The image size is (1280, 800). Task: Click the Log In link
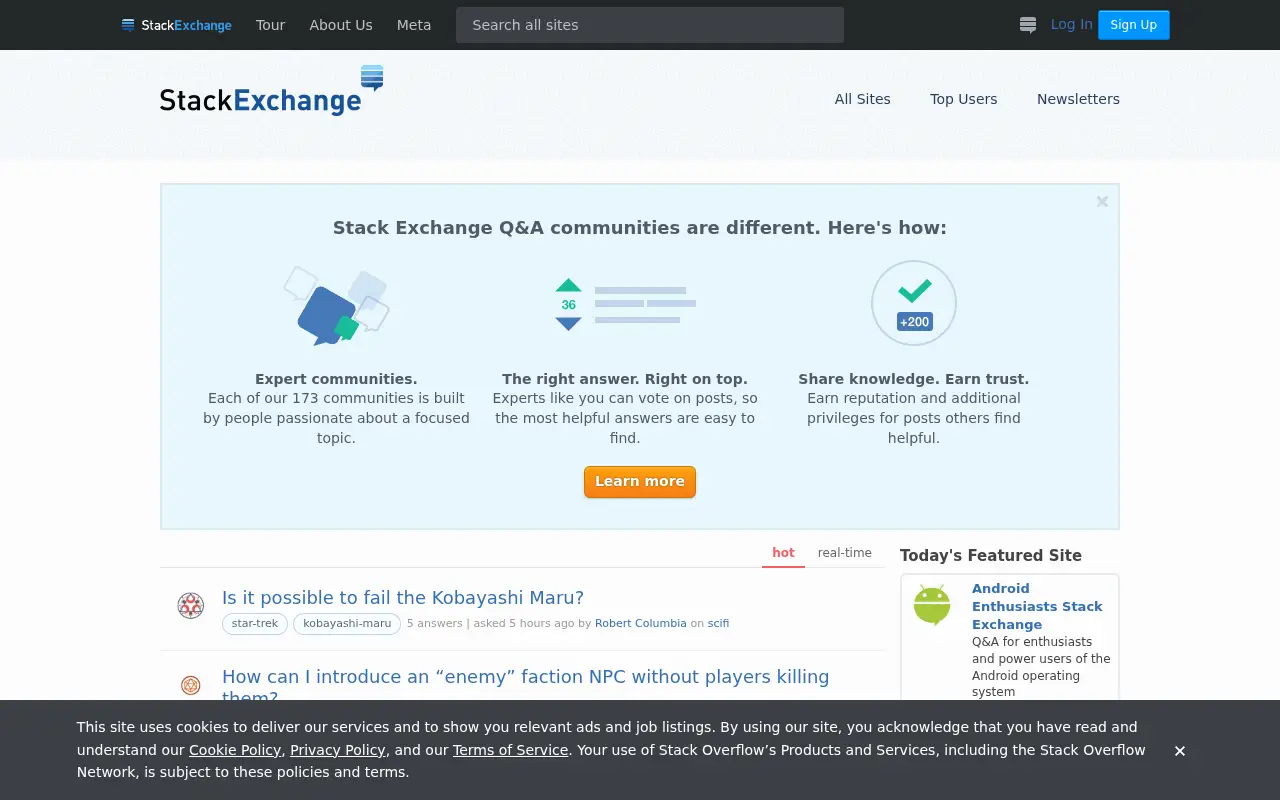(x=1071, y=24)
